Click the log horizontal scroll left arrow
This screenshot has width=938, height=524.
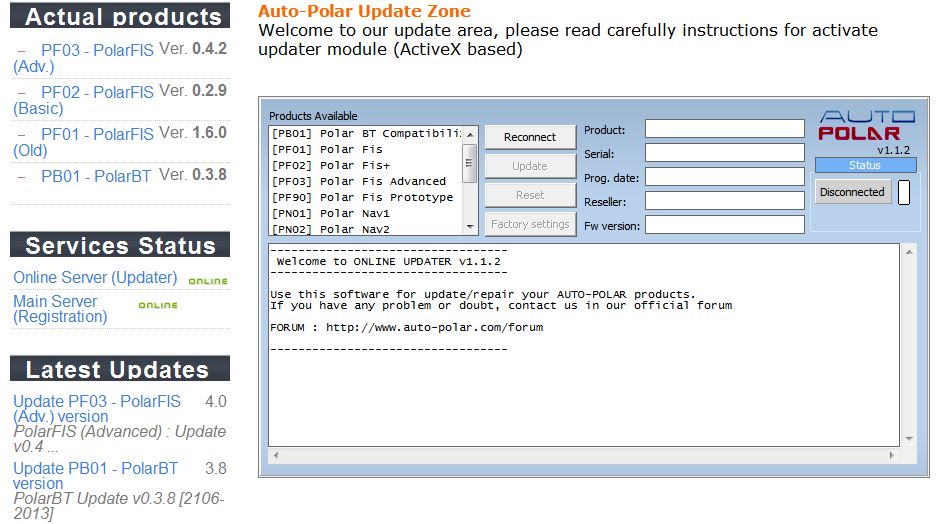pyautogui.click(x=276, y=455)
